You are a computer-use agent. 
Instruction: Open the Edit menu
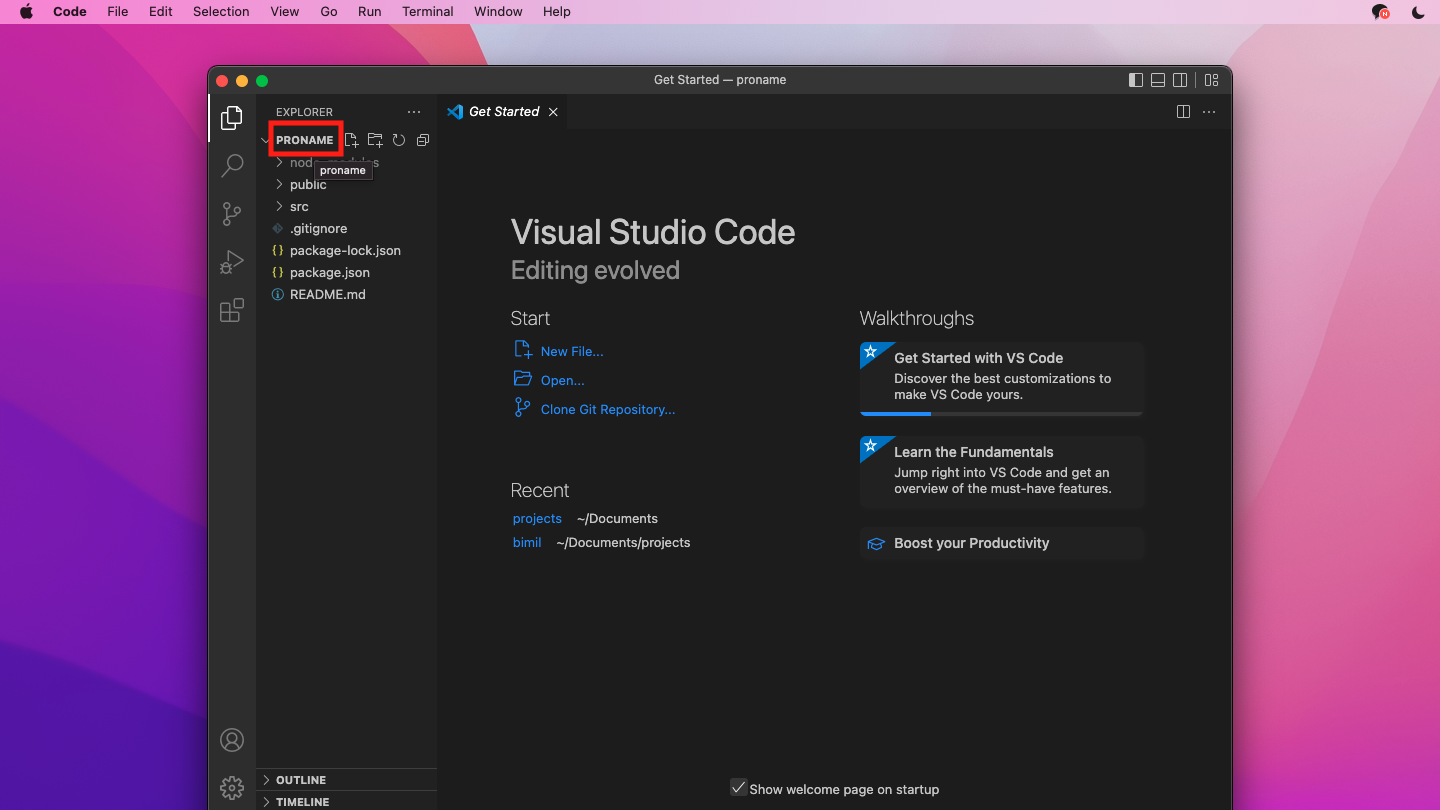[161, 12]
